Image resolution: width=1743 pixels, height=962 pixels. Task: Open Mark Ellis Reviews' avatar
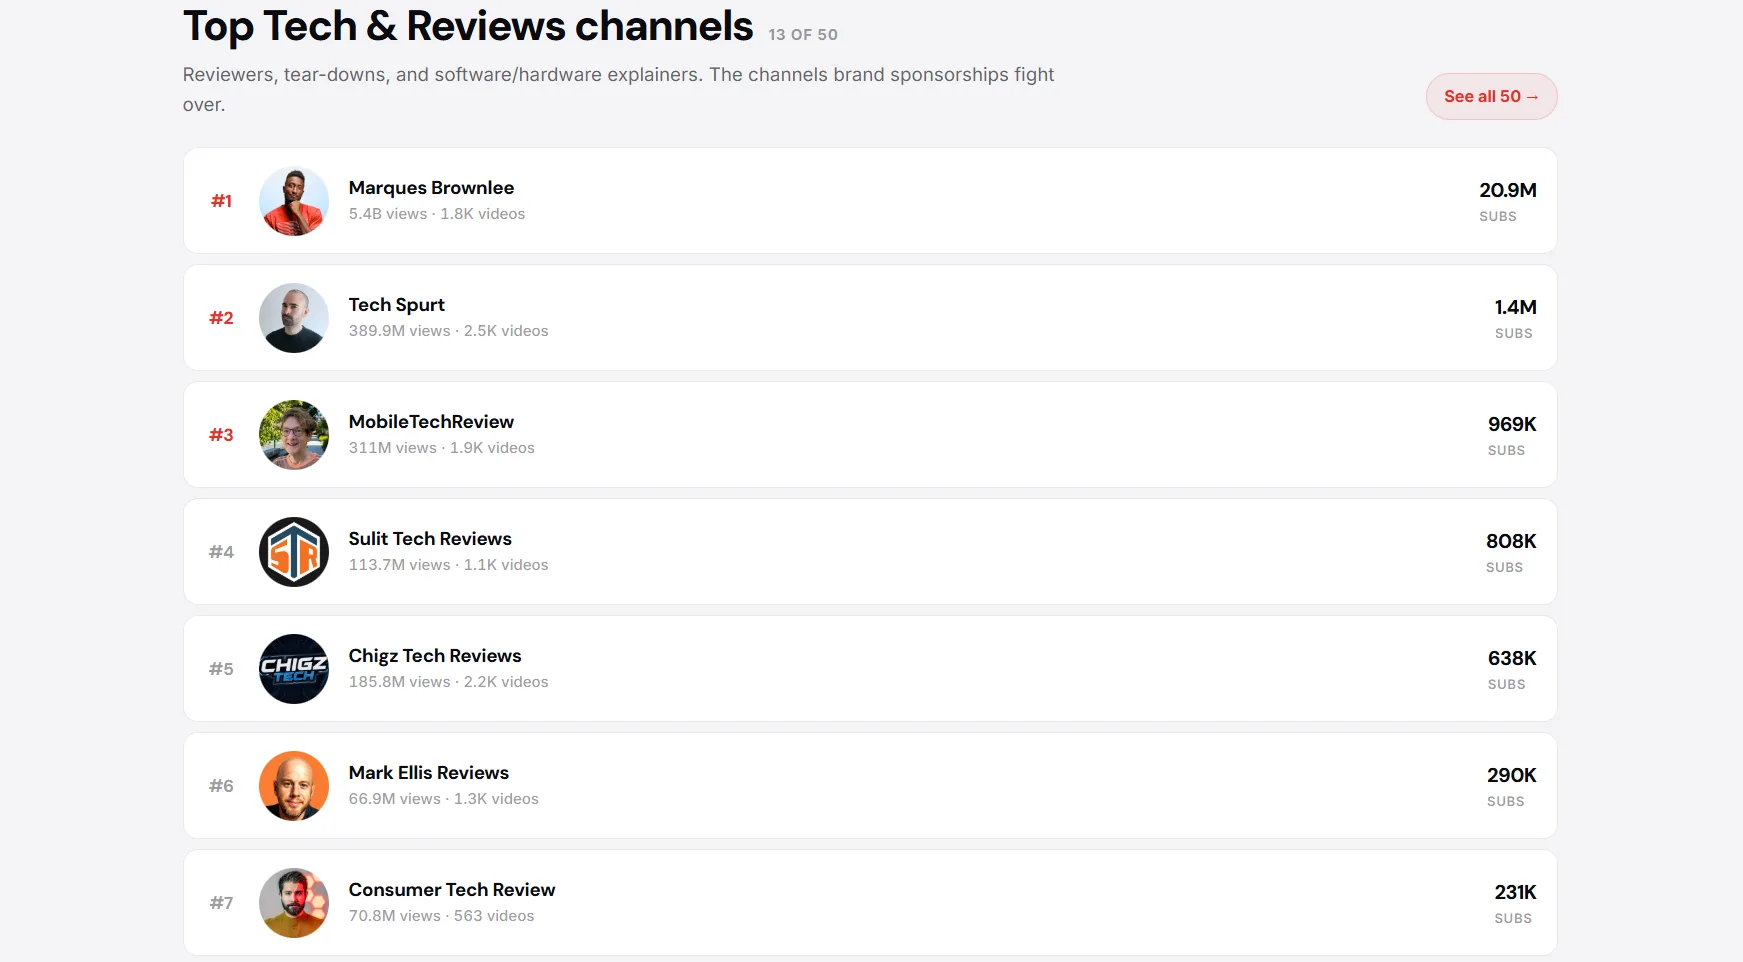click(x=294, y=786)
